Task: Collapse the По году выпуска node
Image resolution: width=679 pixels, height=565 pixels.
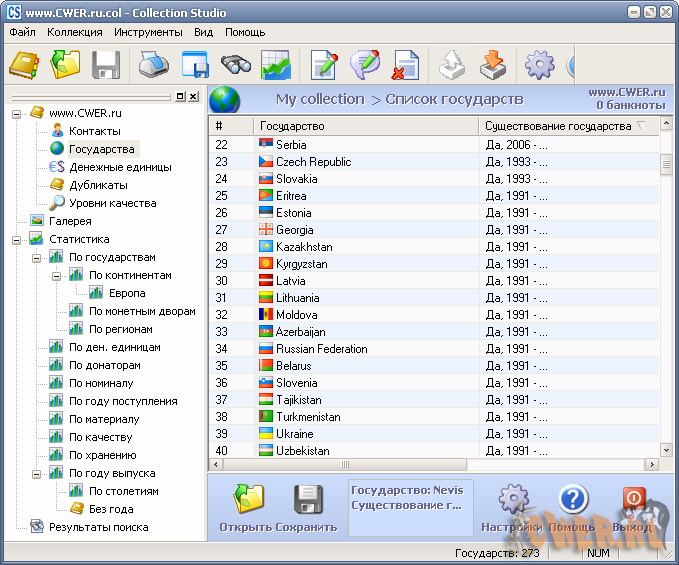Action: click(x=37, y=473)
